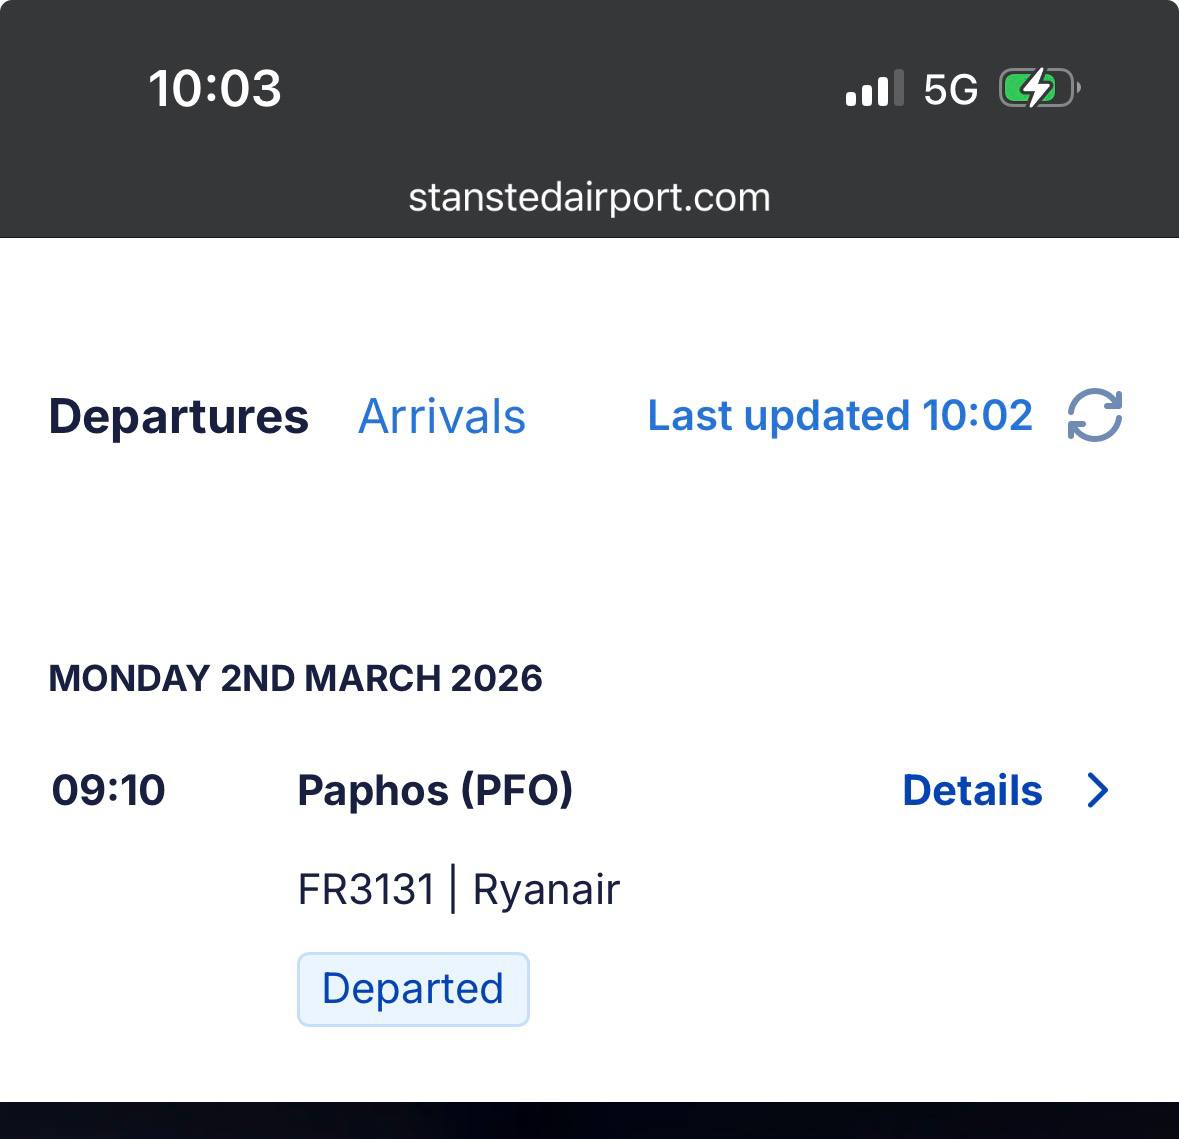Click the FR3131 flight number
The width and height of the screenshot is (1179, 1139).
(366, 889)
